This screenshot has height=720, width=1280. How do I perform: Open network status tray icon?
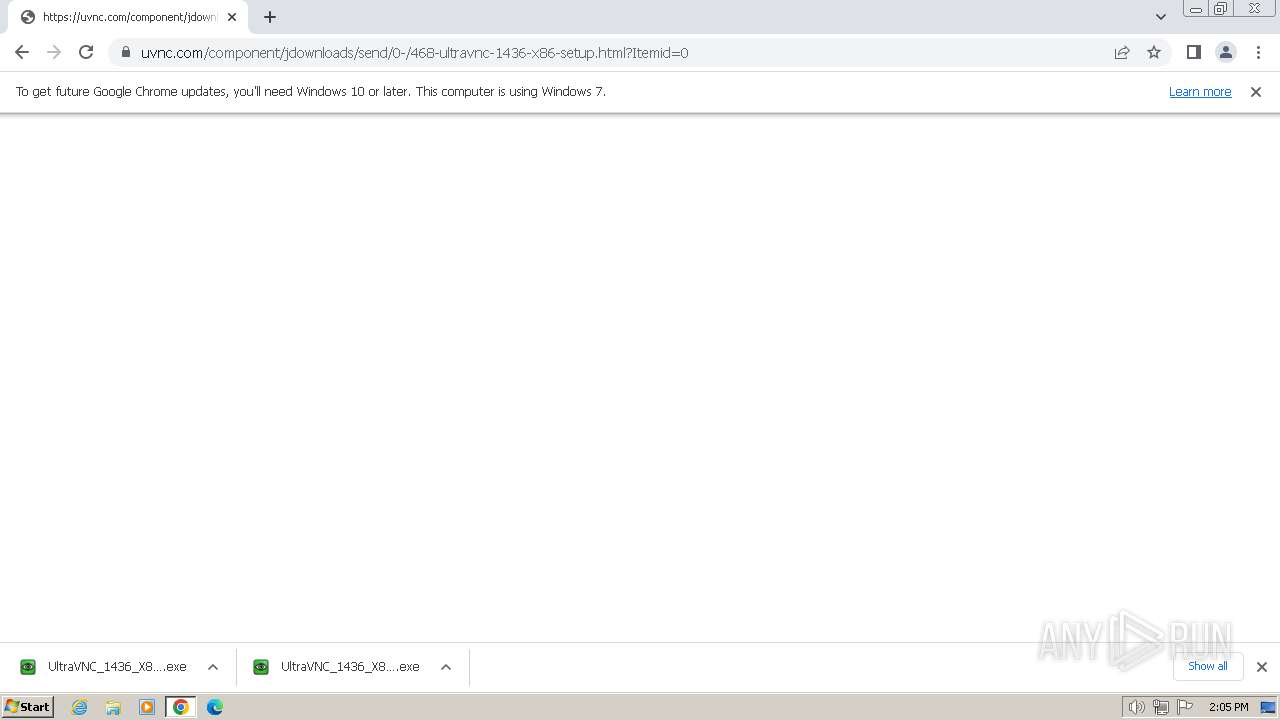(1160, 707)
